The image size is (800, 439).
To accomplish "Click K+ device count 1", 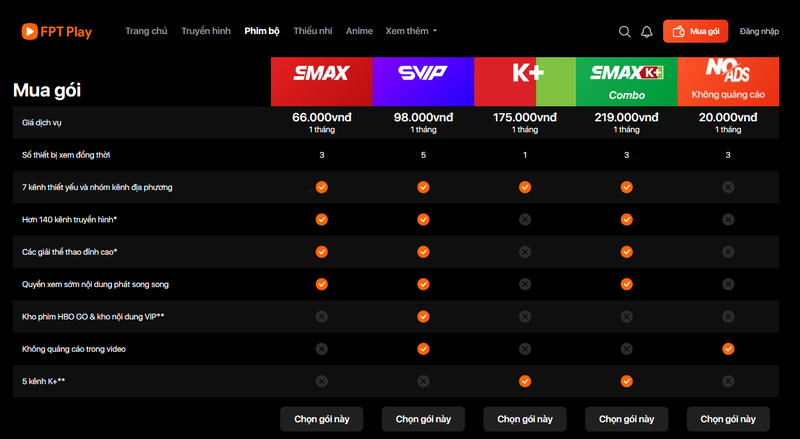I will click(525, 155).
